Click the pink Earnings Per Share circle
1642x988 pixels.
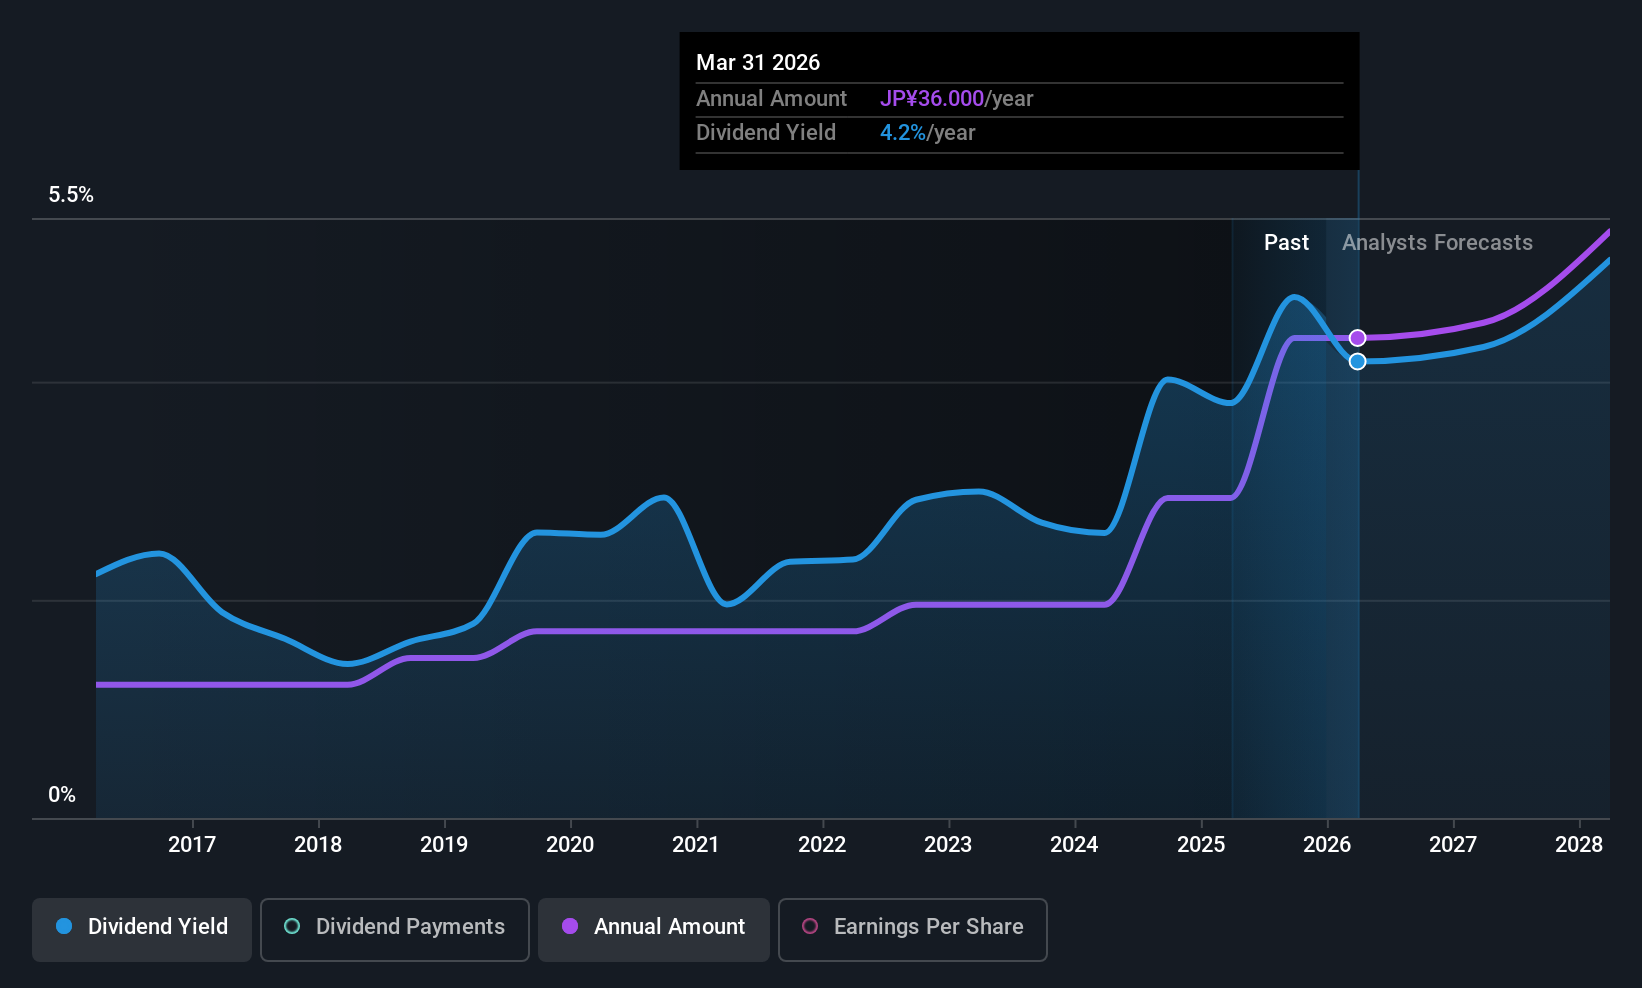(810, 926)
